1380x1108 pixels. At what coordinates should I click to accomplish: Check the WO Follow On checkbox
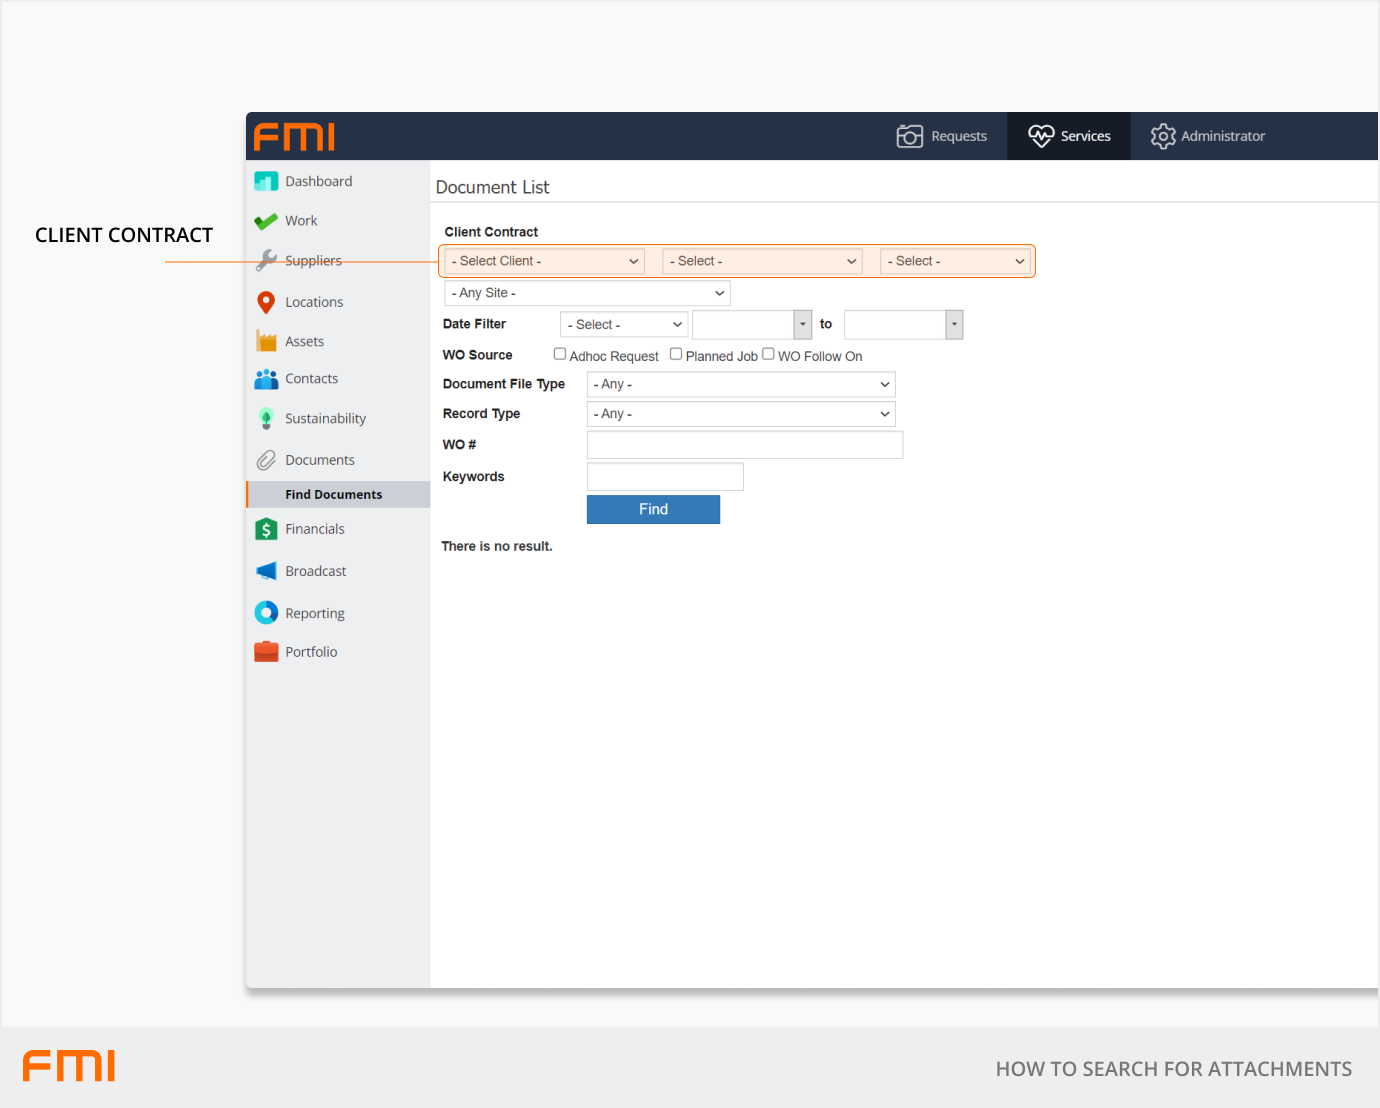768,354
